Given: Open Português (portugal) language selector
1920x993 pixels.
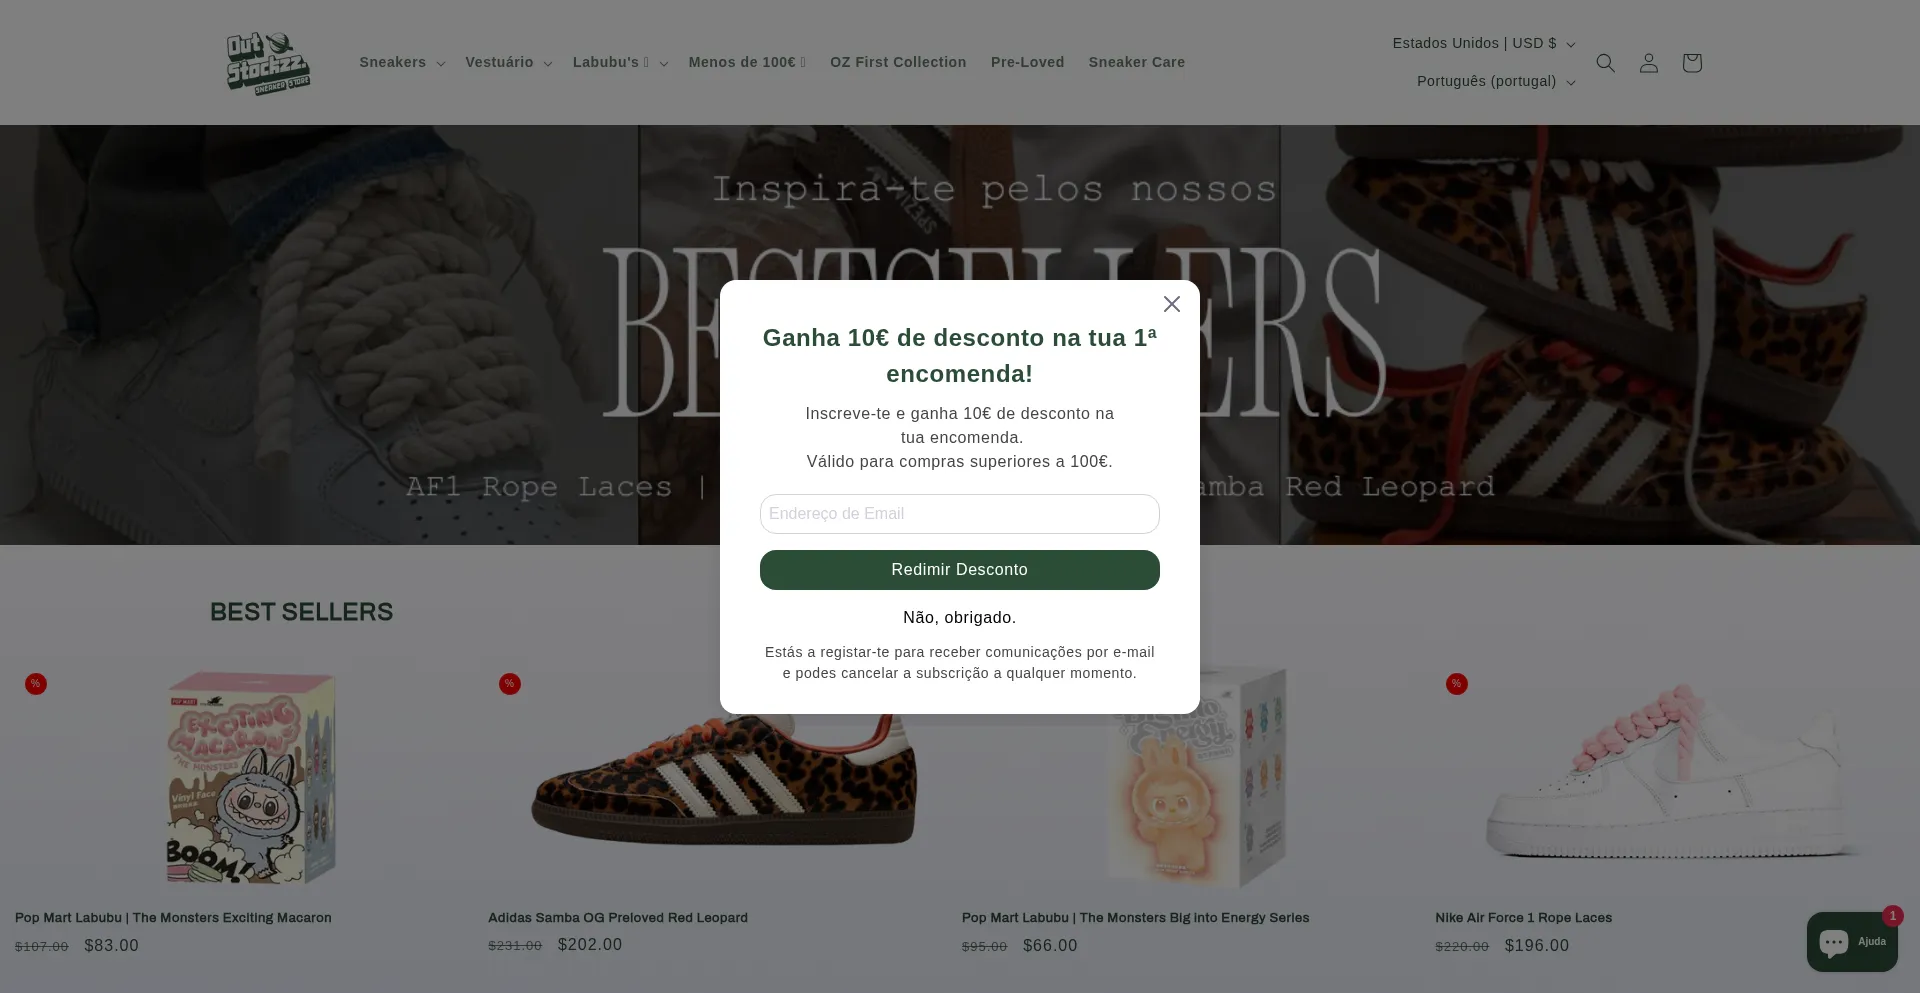Looking at the screenshot, I should 1496,81.
